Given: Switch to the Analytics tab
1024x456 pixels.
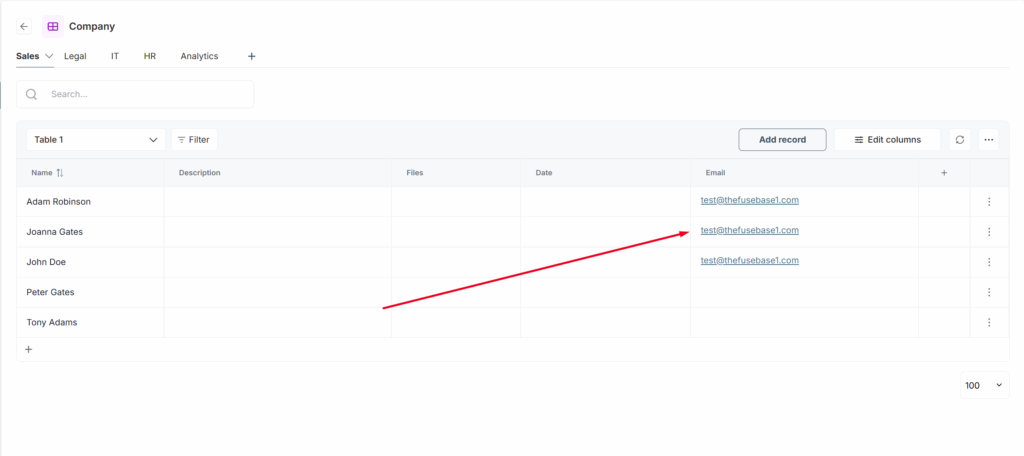Looking at the screenshot, I should 199,56.
